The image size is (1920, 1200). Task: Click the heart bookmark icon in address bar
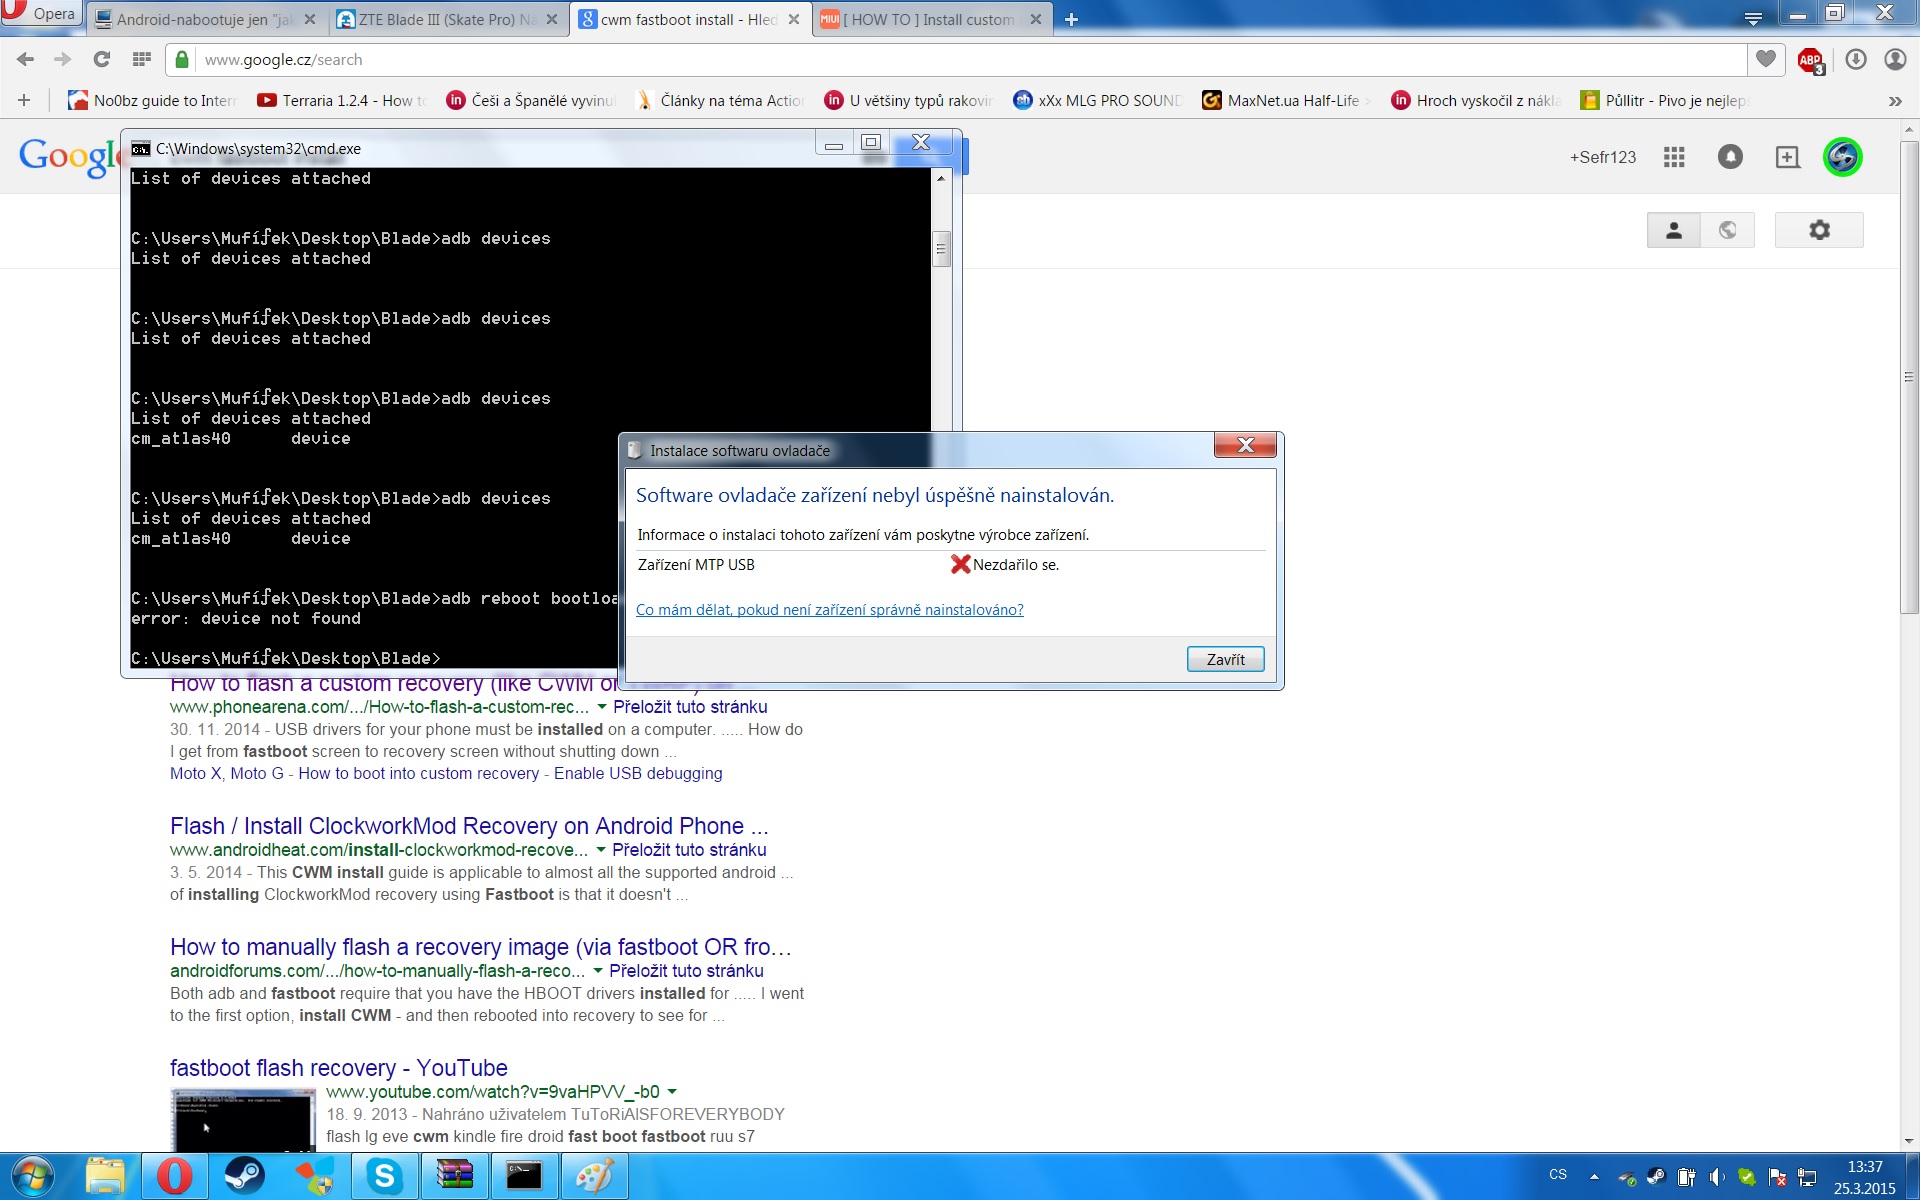coord(1766,59)
